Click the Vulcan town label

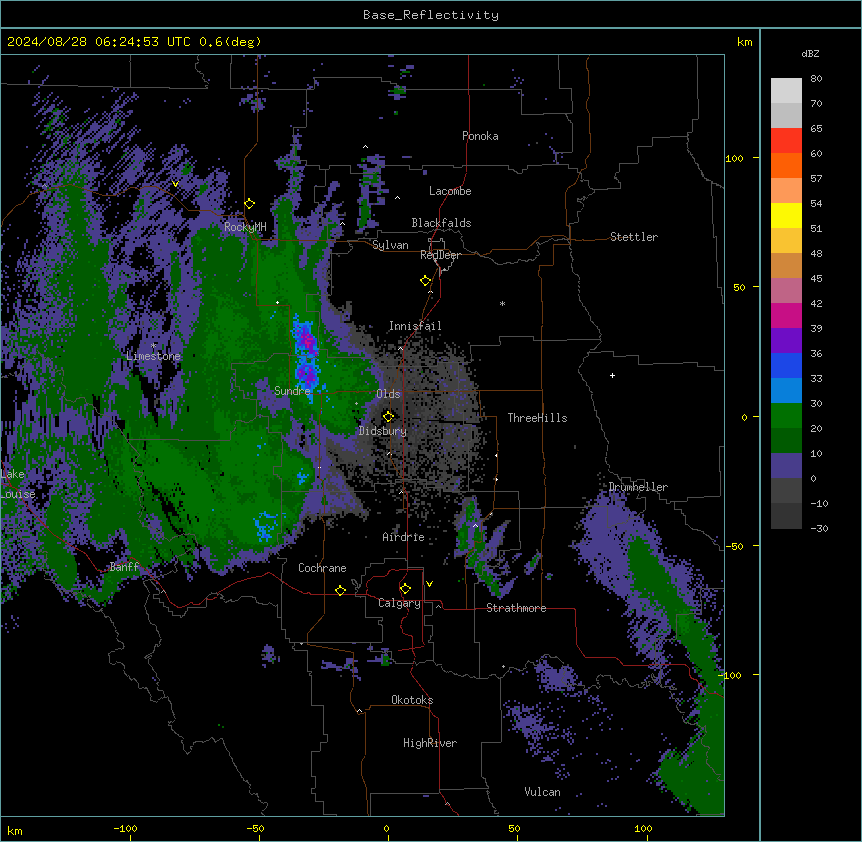(x=542, y=792)
